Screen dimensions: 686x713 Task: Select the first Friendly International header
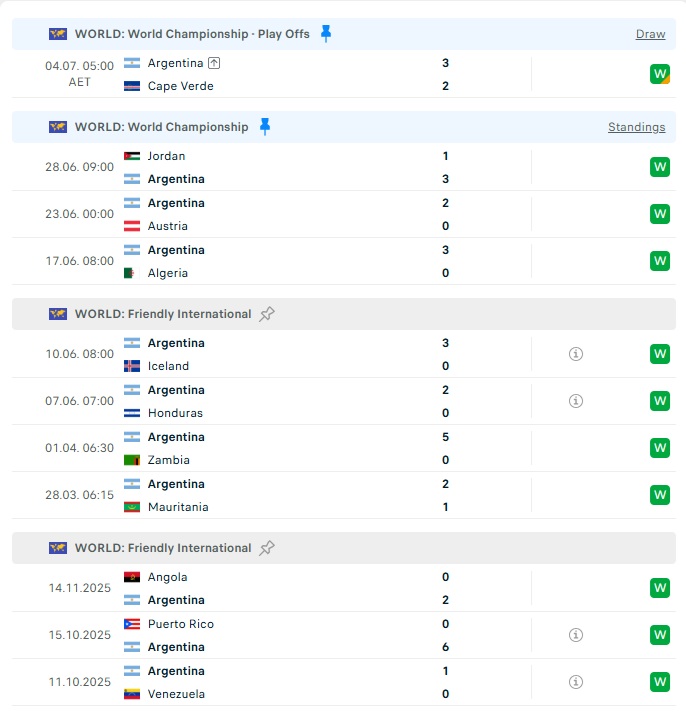(344, 314)
